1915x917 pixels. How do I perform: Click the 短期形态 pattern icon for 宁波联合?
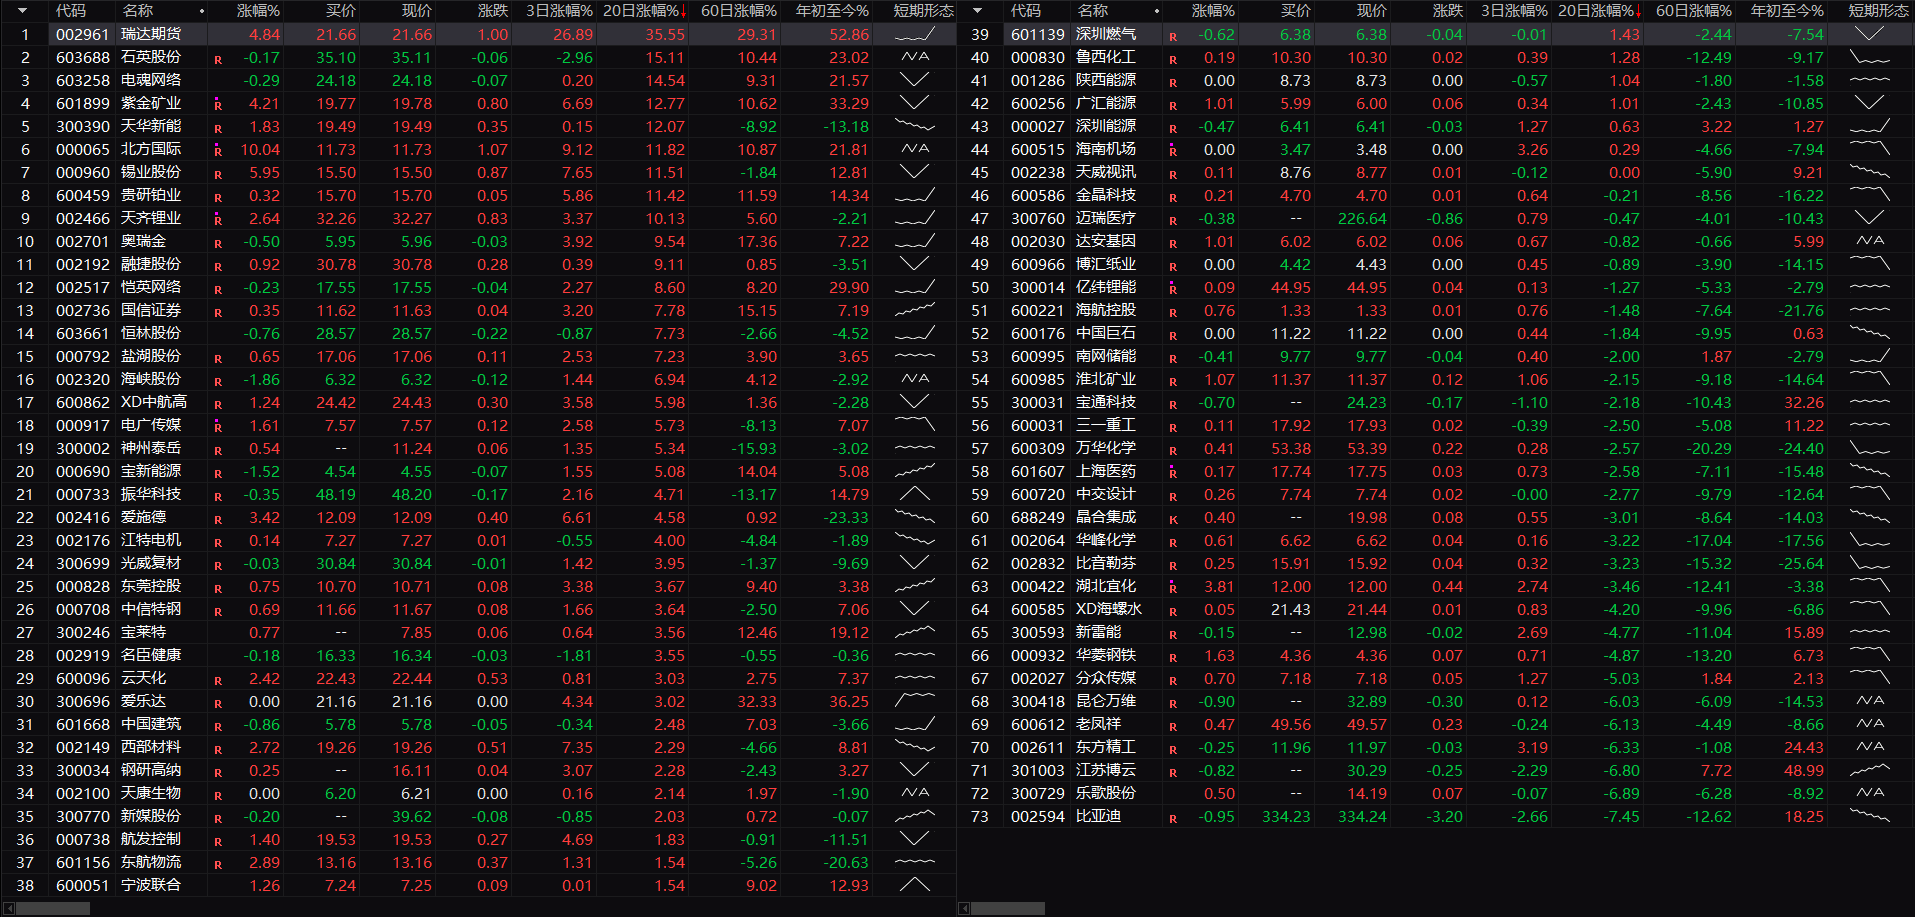pos(914,885)
